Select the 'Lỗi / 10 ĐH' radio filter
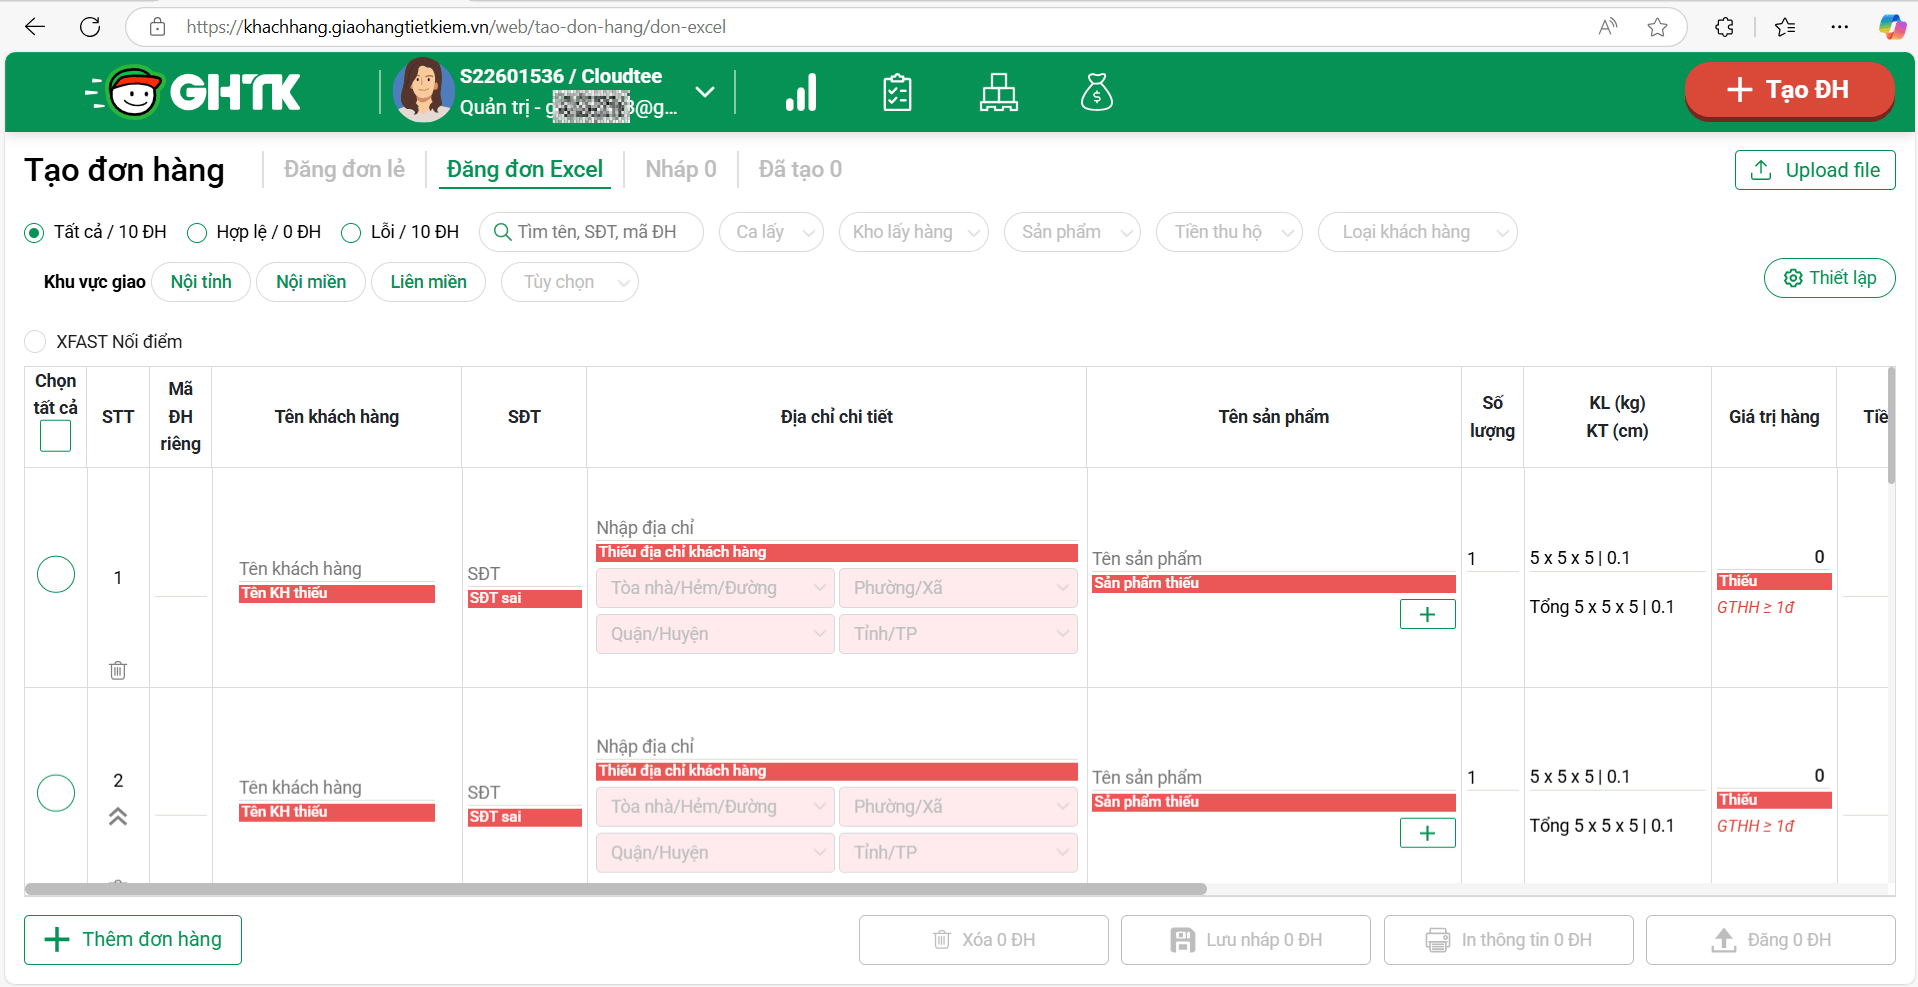 (351, 233)
